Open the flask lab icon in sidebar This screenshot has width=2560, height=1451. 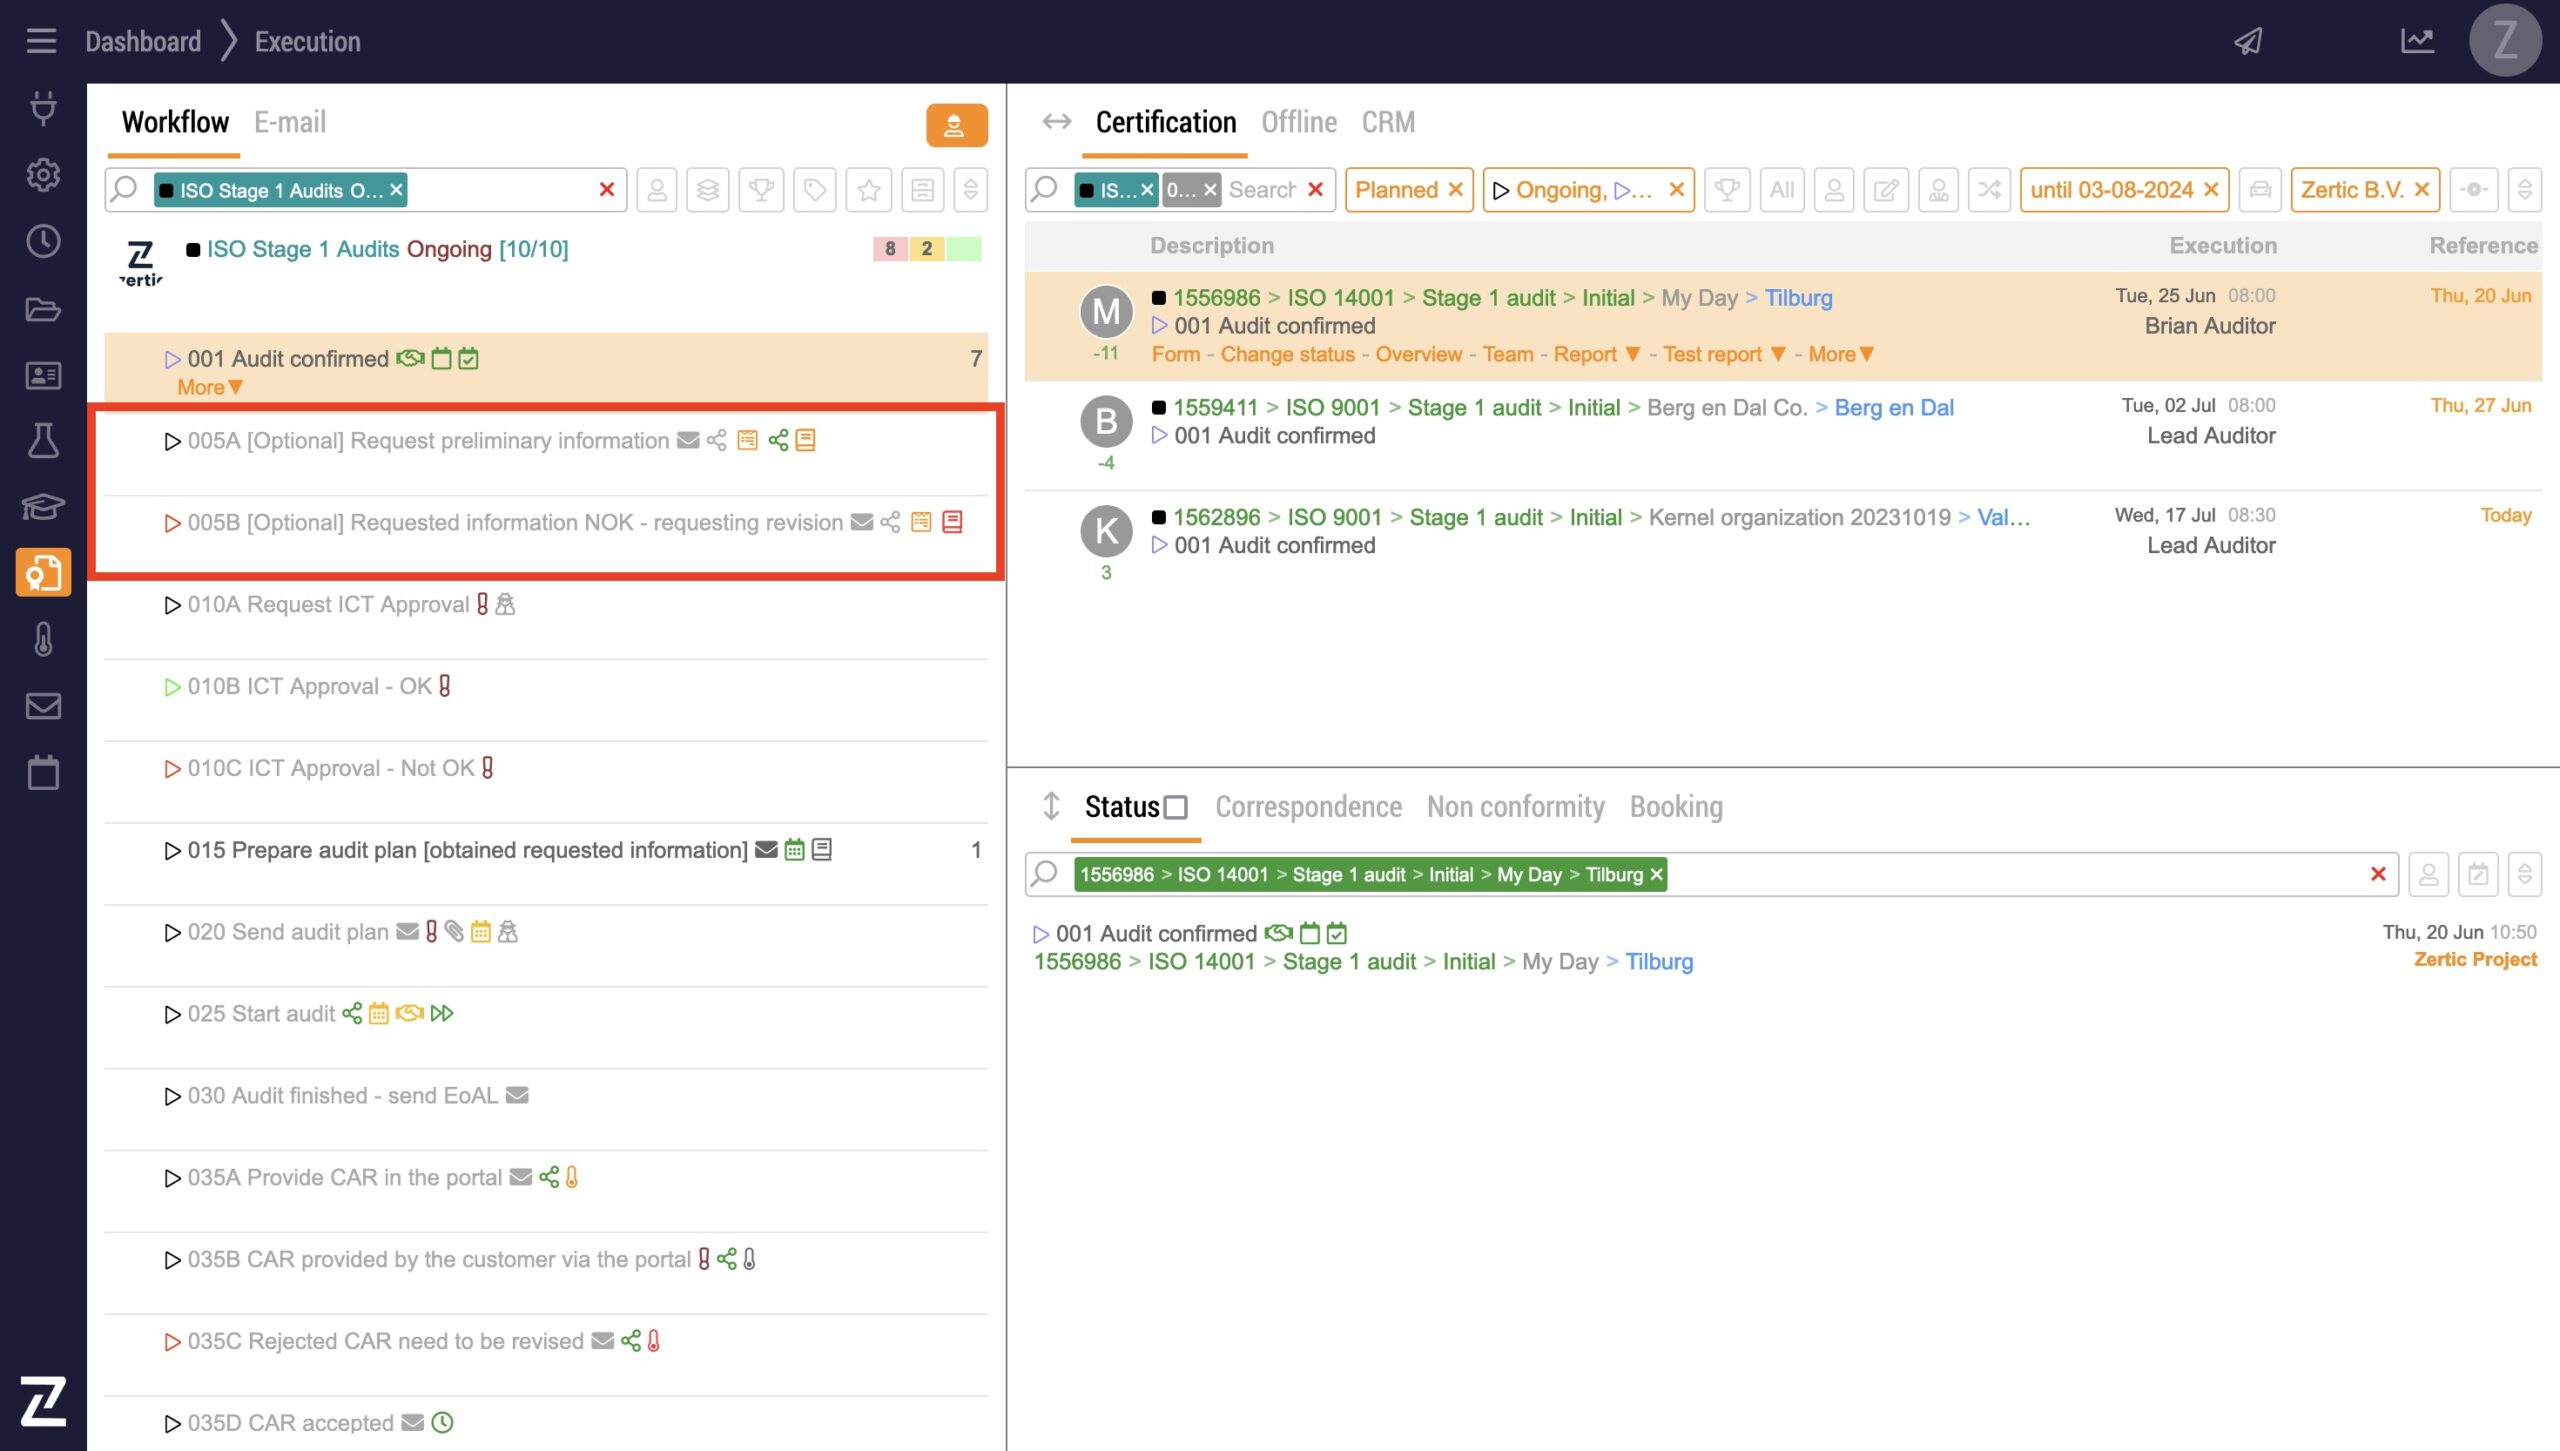point(43,441)
